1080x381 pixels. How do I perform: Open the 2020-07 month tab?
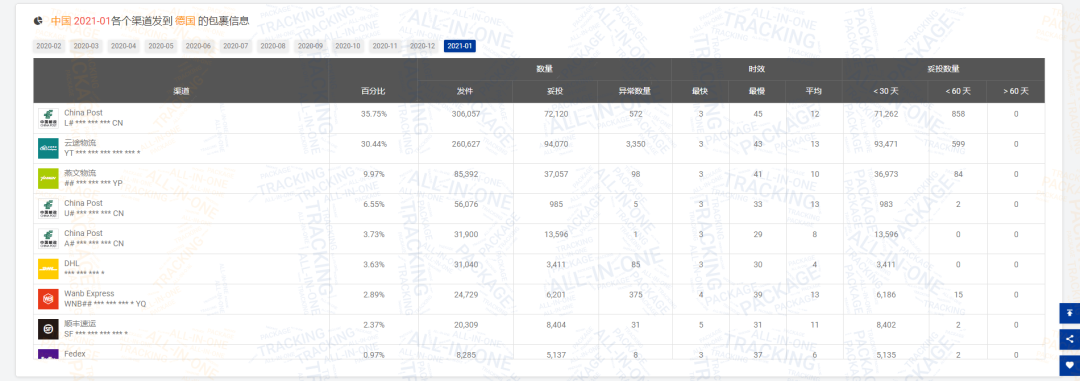point(236,46)
